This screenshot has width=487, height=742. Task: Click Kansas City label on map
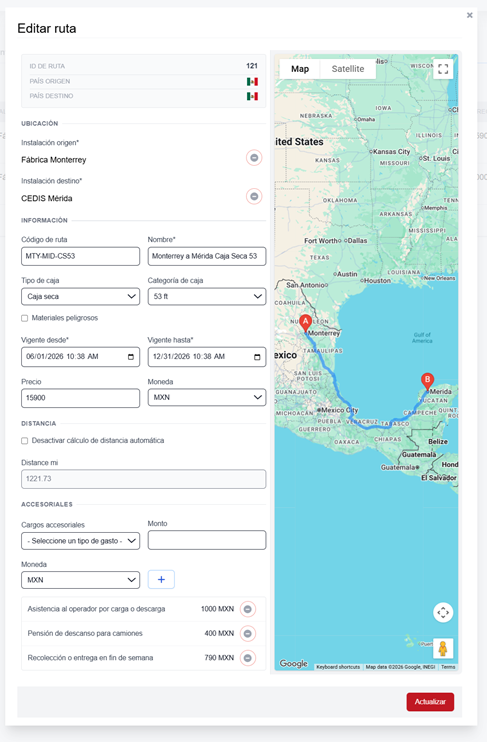(391, 151)
